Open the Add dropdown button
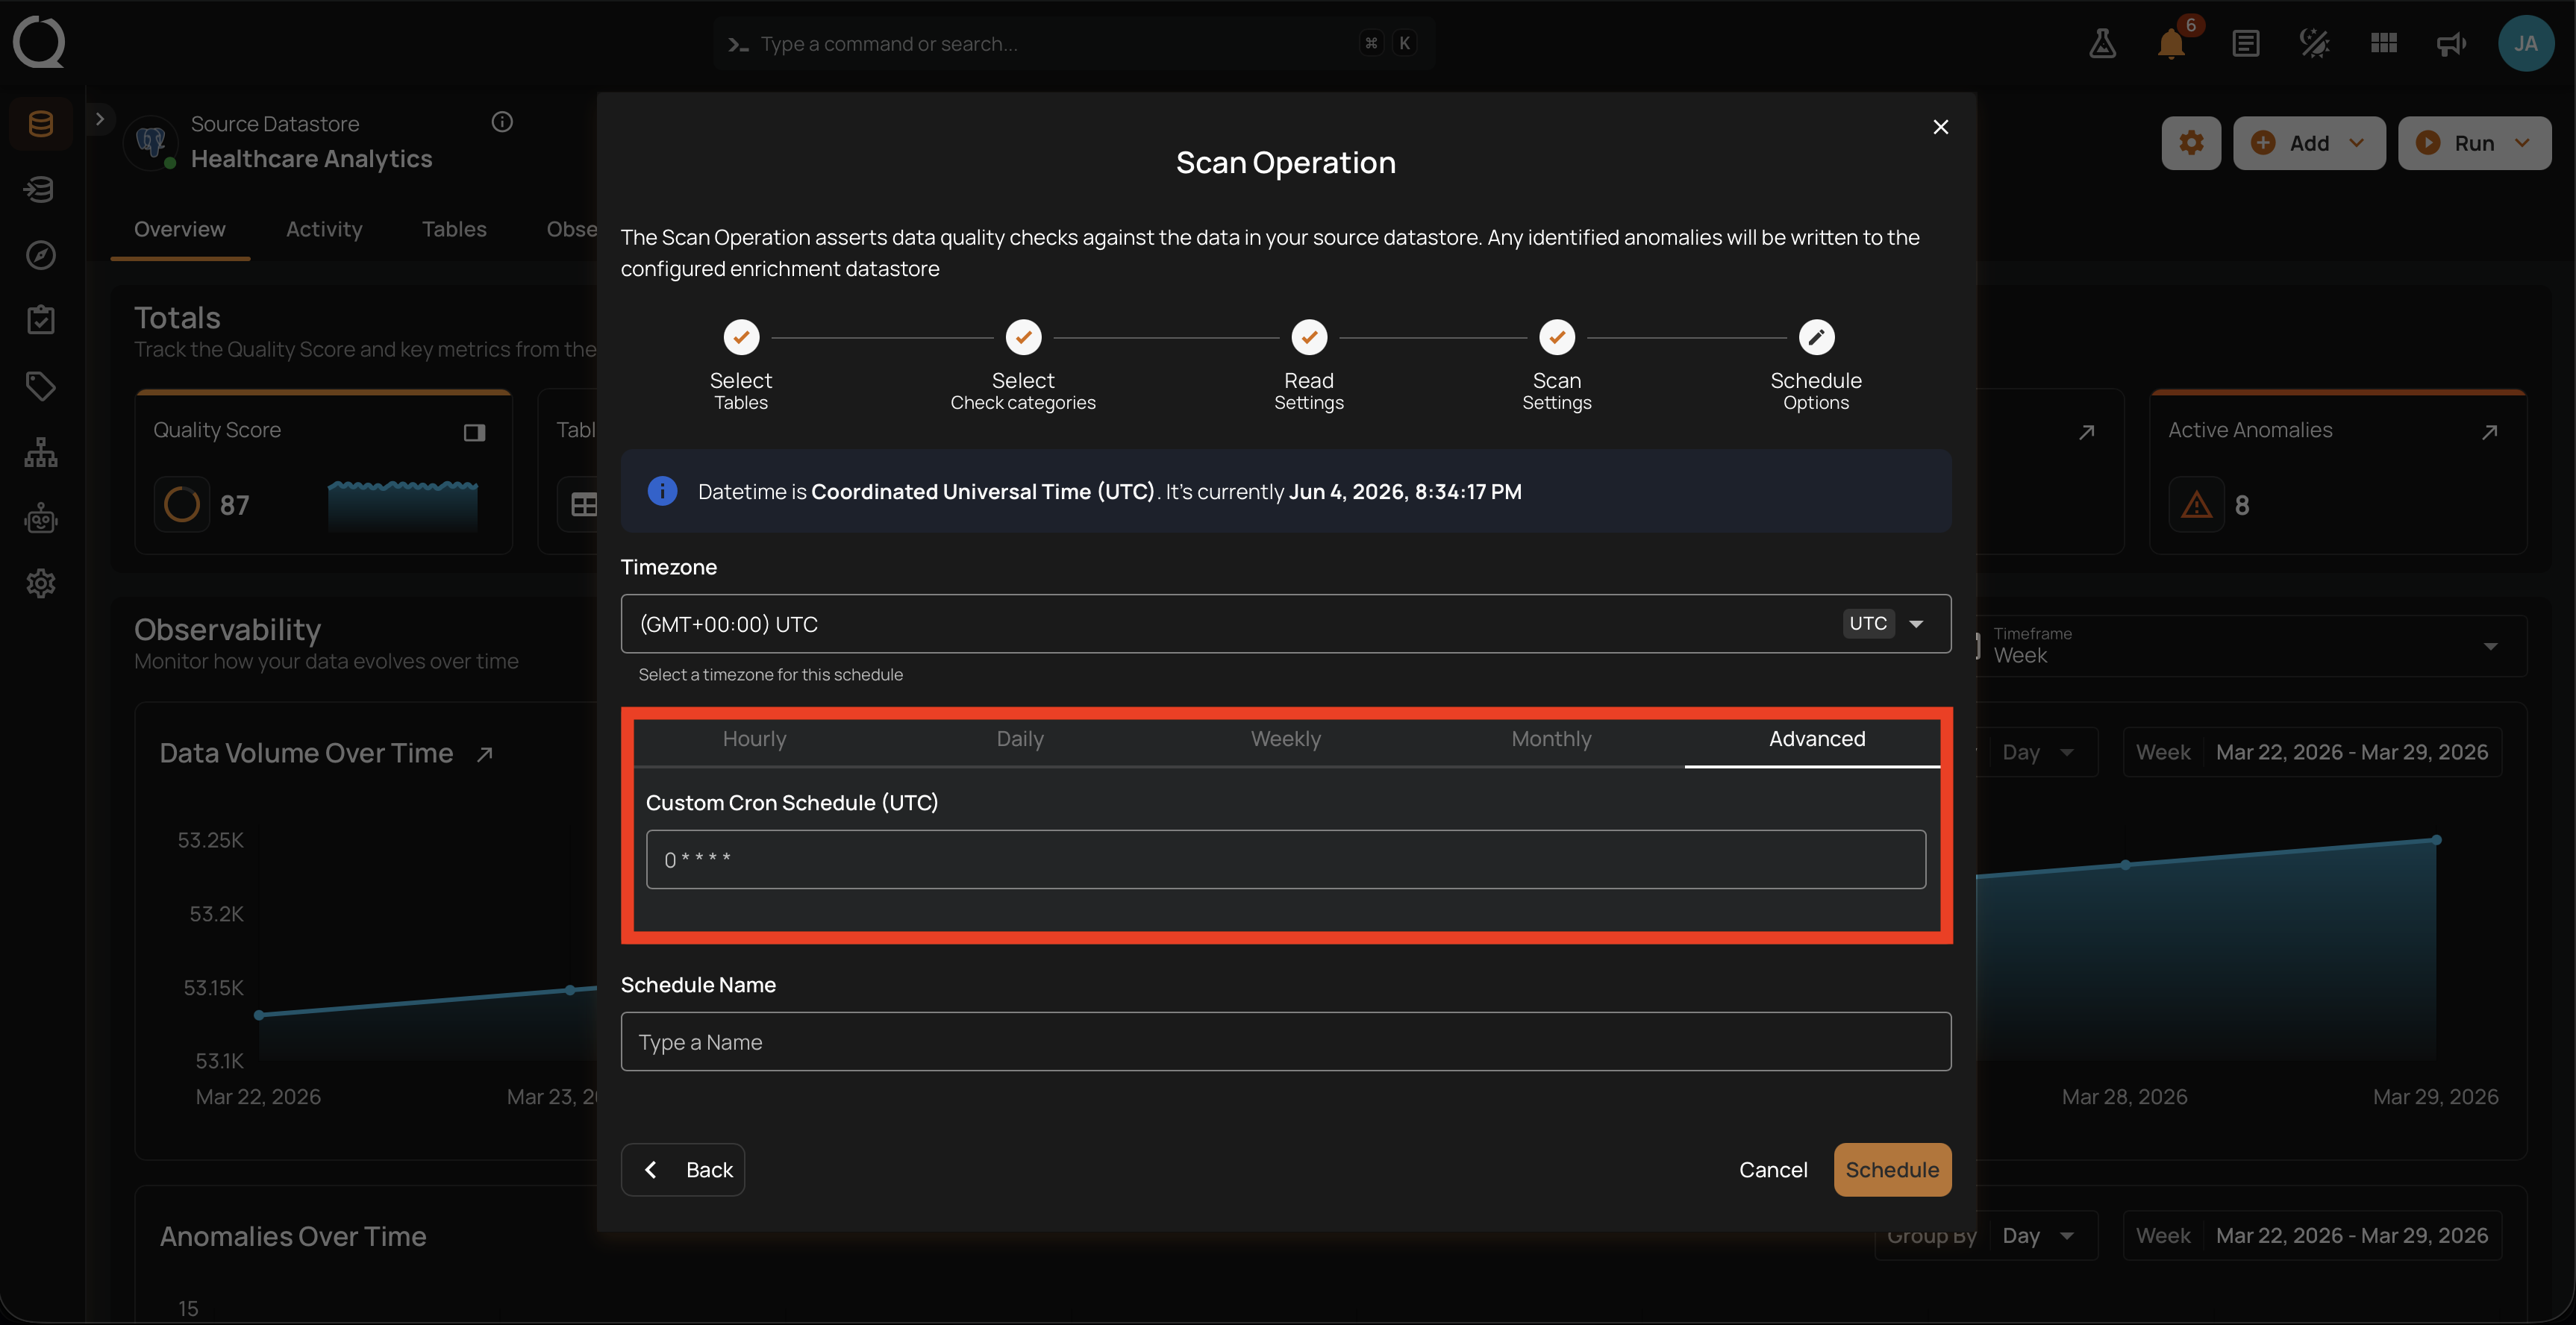Viewport: 2576px width, 1325px height. pyautogui.click(x=2309, y=143)
